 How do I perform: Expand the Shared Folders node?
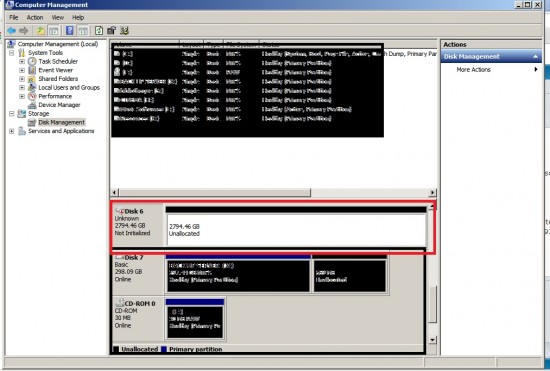point(22,79)
